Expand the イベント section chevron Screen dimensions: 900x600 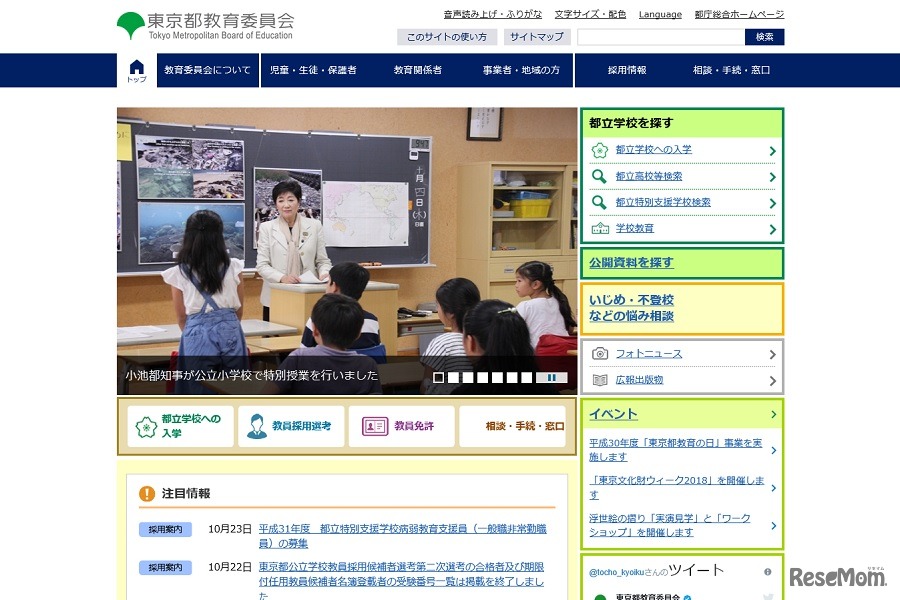tap(773, 414)
